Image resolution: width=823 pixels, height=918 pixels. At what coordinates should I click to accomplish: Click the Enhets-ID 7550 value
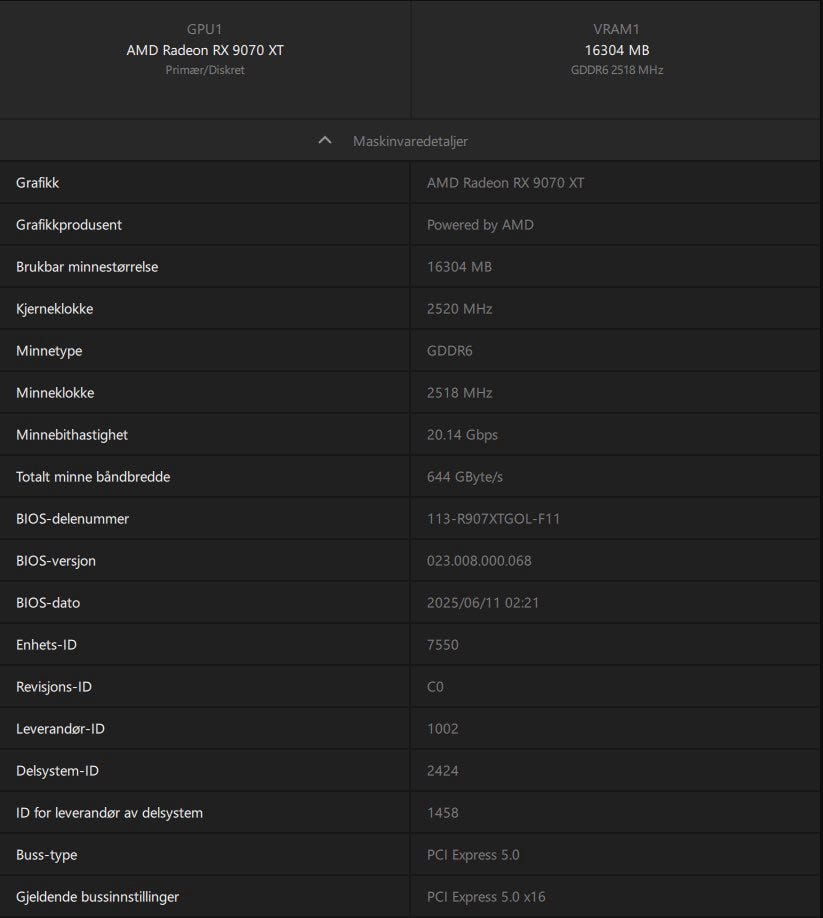click(x=442, y=645)
